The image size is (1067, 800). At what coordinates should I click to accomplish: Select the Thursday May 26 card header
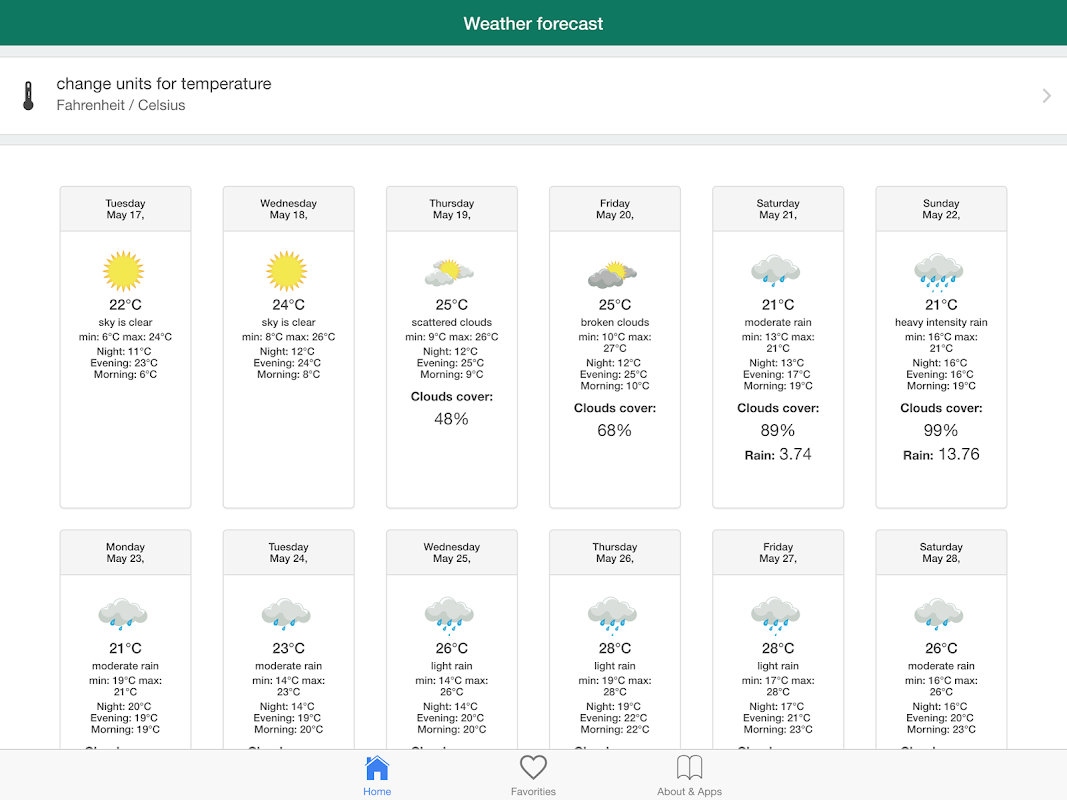(615, 552)
